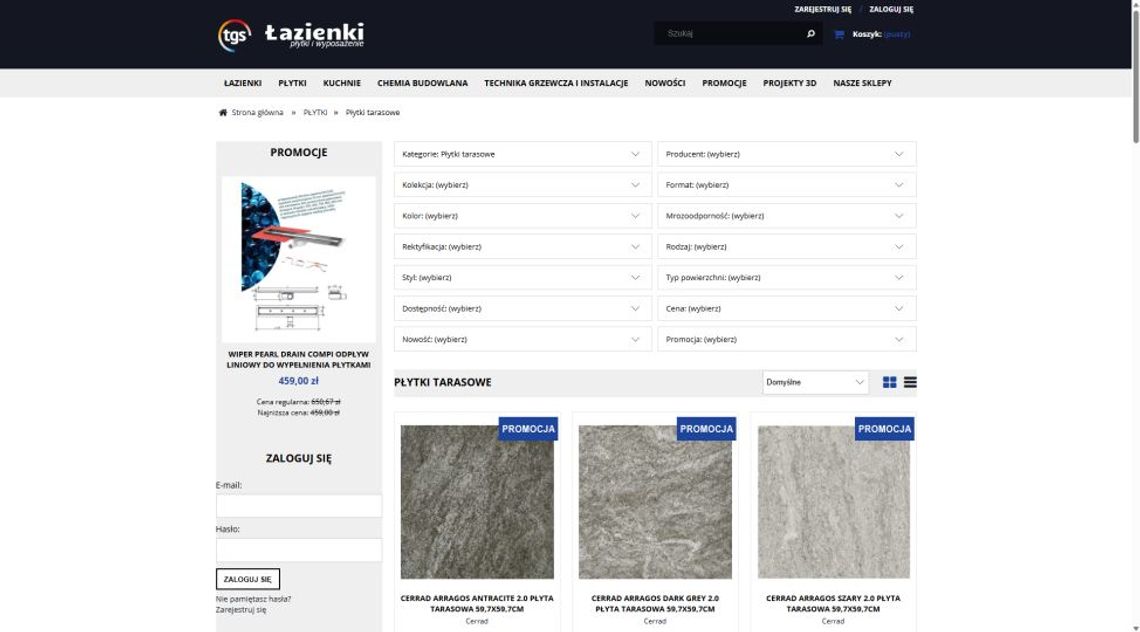Open the Kolor filter dropdown
Image resolution: width=1140 pixels, height=632 pixels.
[522, 216]
